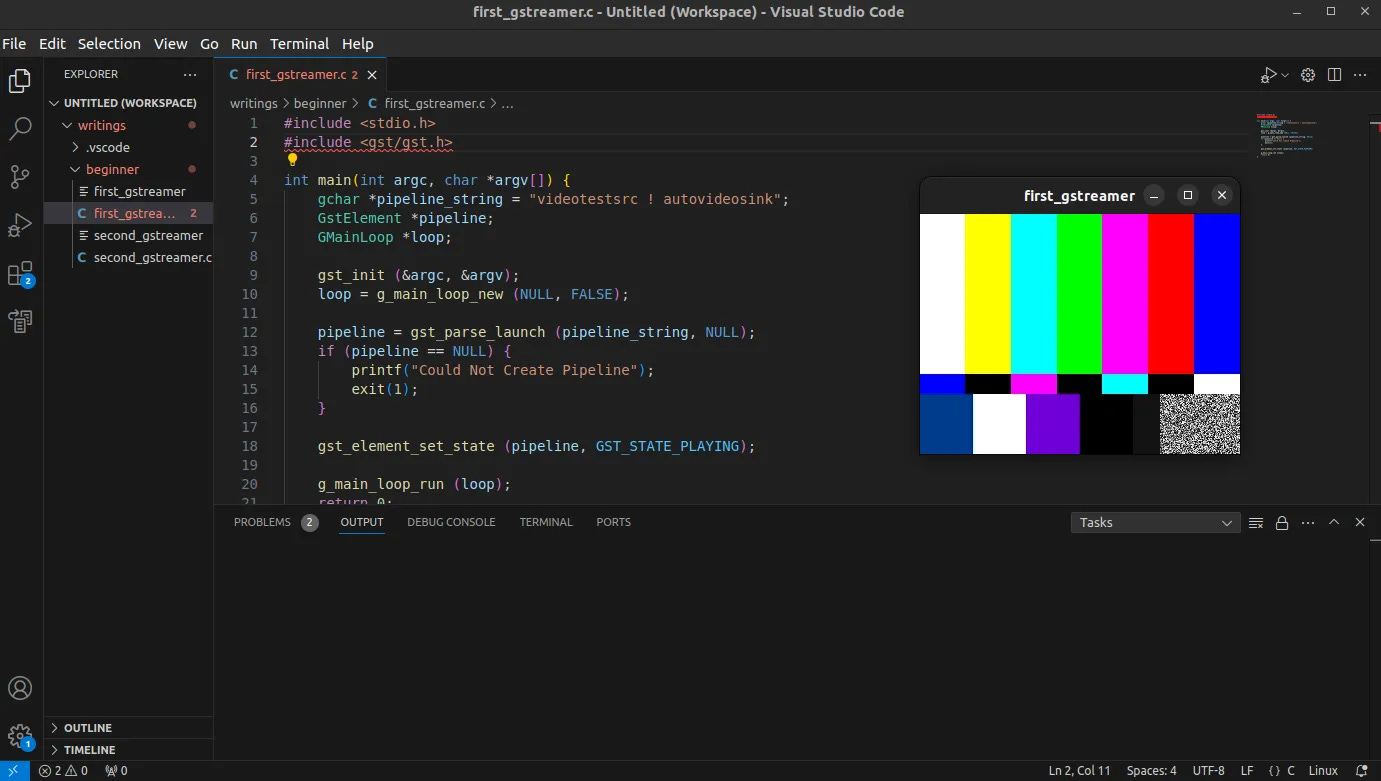Open the Help menu
This screenshot has height=781, width=1381.
click(x=357, y=44)
